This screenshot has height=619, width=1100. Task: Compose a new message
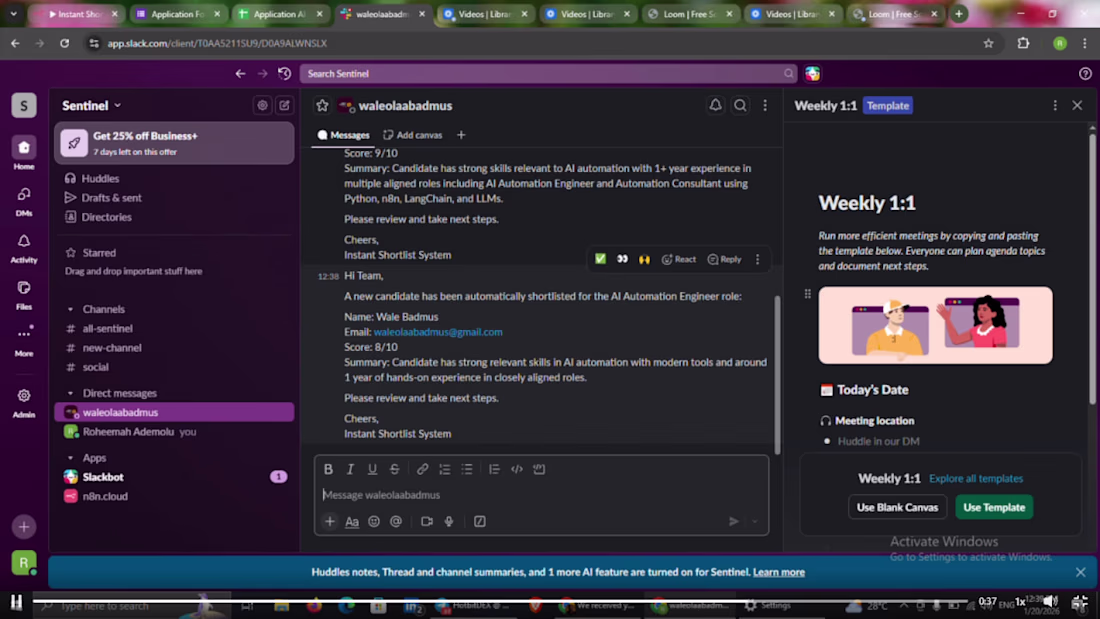coord(284,105)
